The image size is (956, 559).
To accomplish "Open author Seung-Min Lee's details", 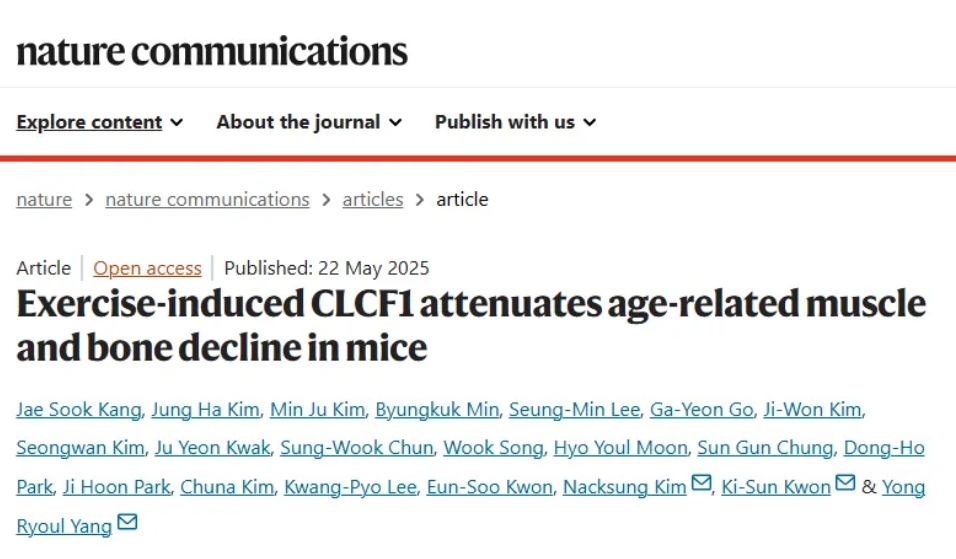I will point(574,410).
